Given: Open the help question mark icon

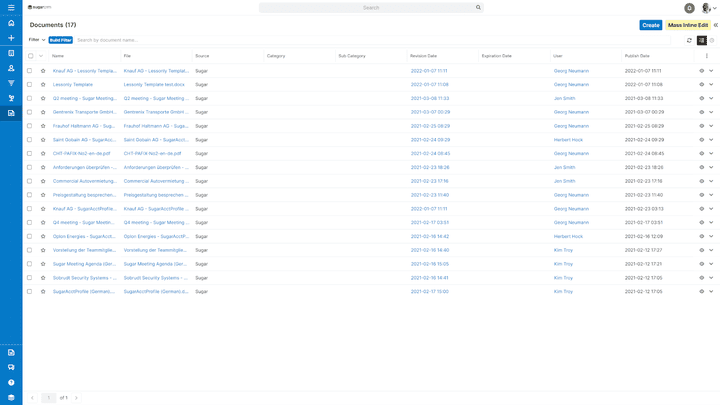Looking at the screenshot, I should click(x=11, y=382).
